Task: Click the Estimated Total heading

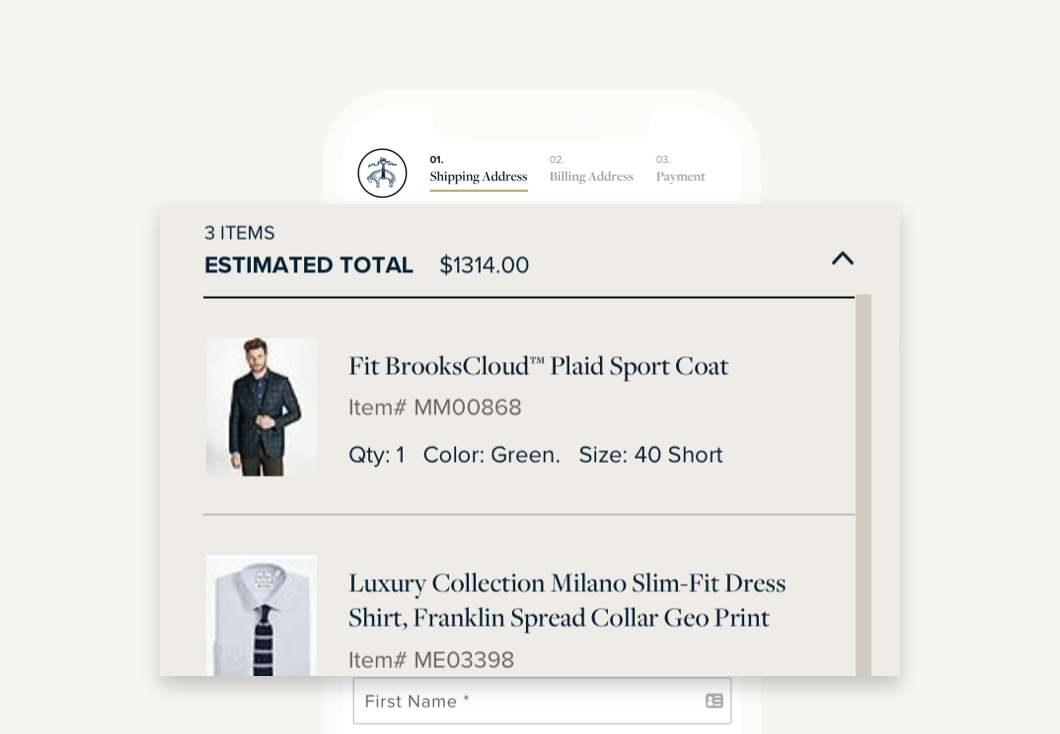Action: point(308,265)
